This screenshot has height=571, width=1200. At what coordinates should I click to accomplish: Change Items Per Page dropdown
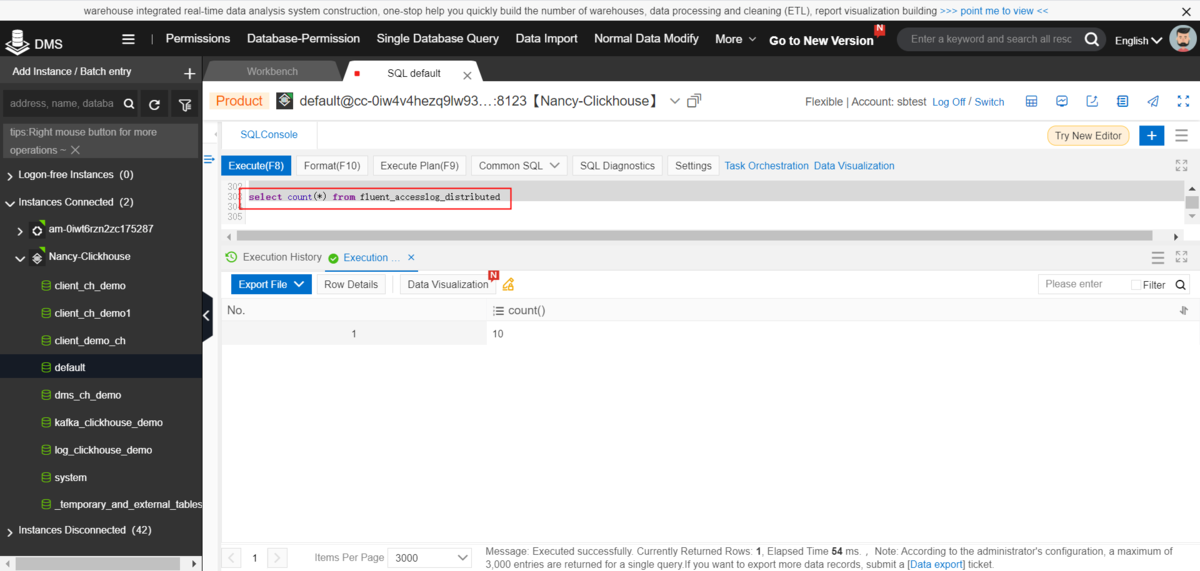(x=432, y=557)
